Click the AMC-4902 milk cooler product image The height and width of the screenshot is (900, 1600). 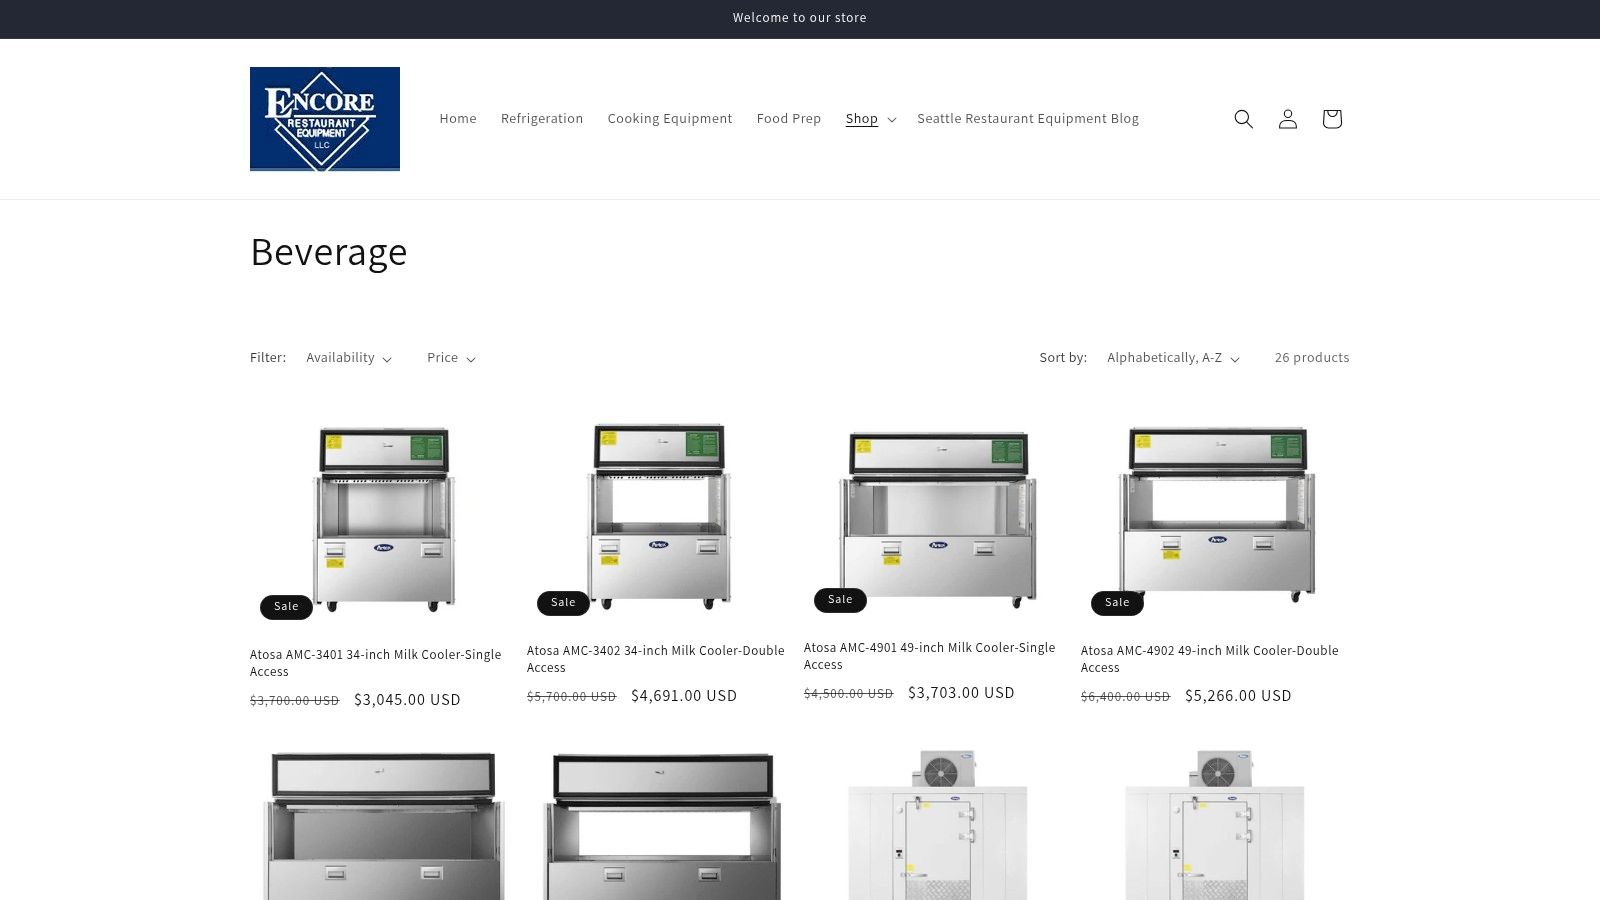click(x=1217, y=515)
